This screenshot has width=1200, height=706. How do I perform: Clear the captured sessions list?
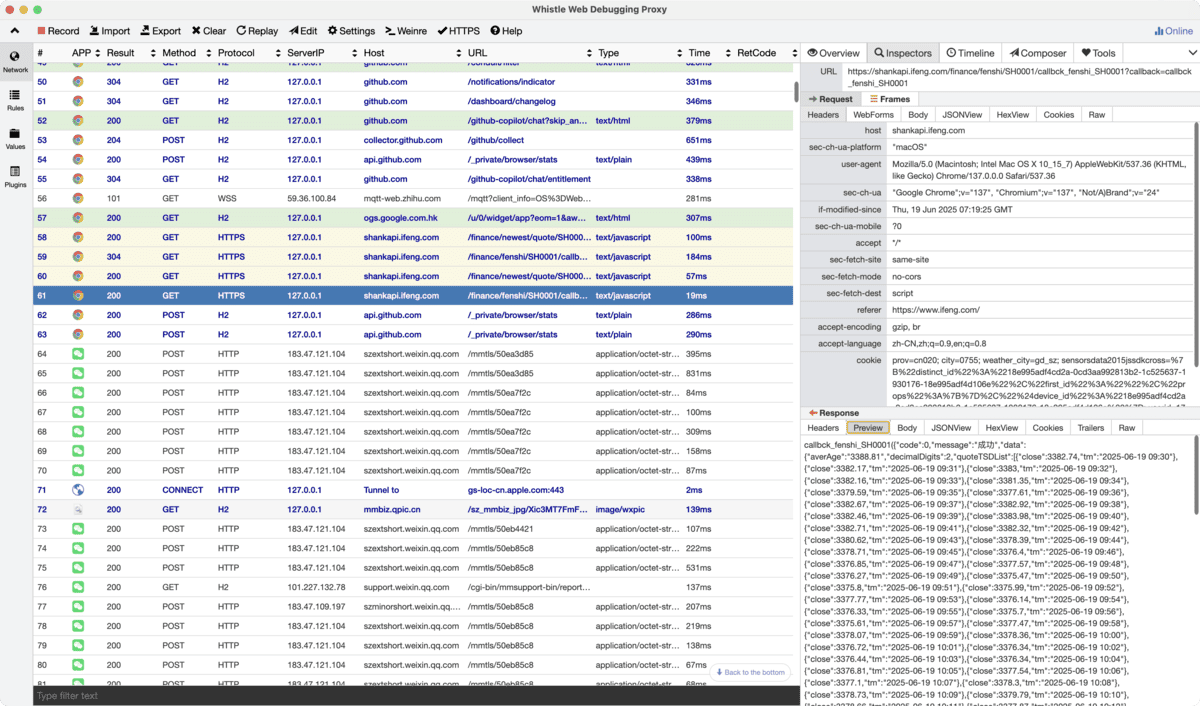pos(209,31)
